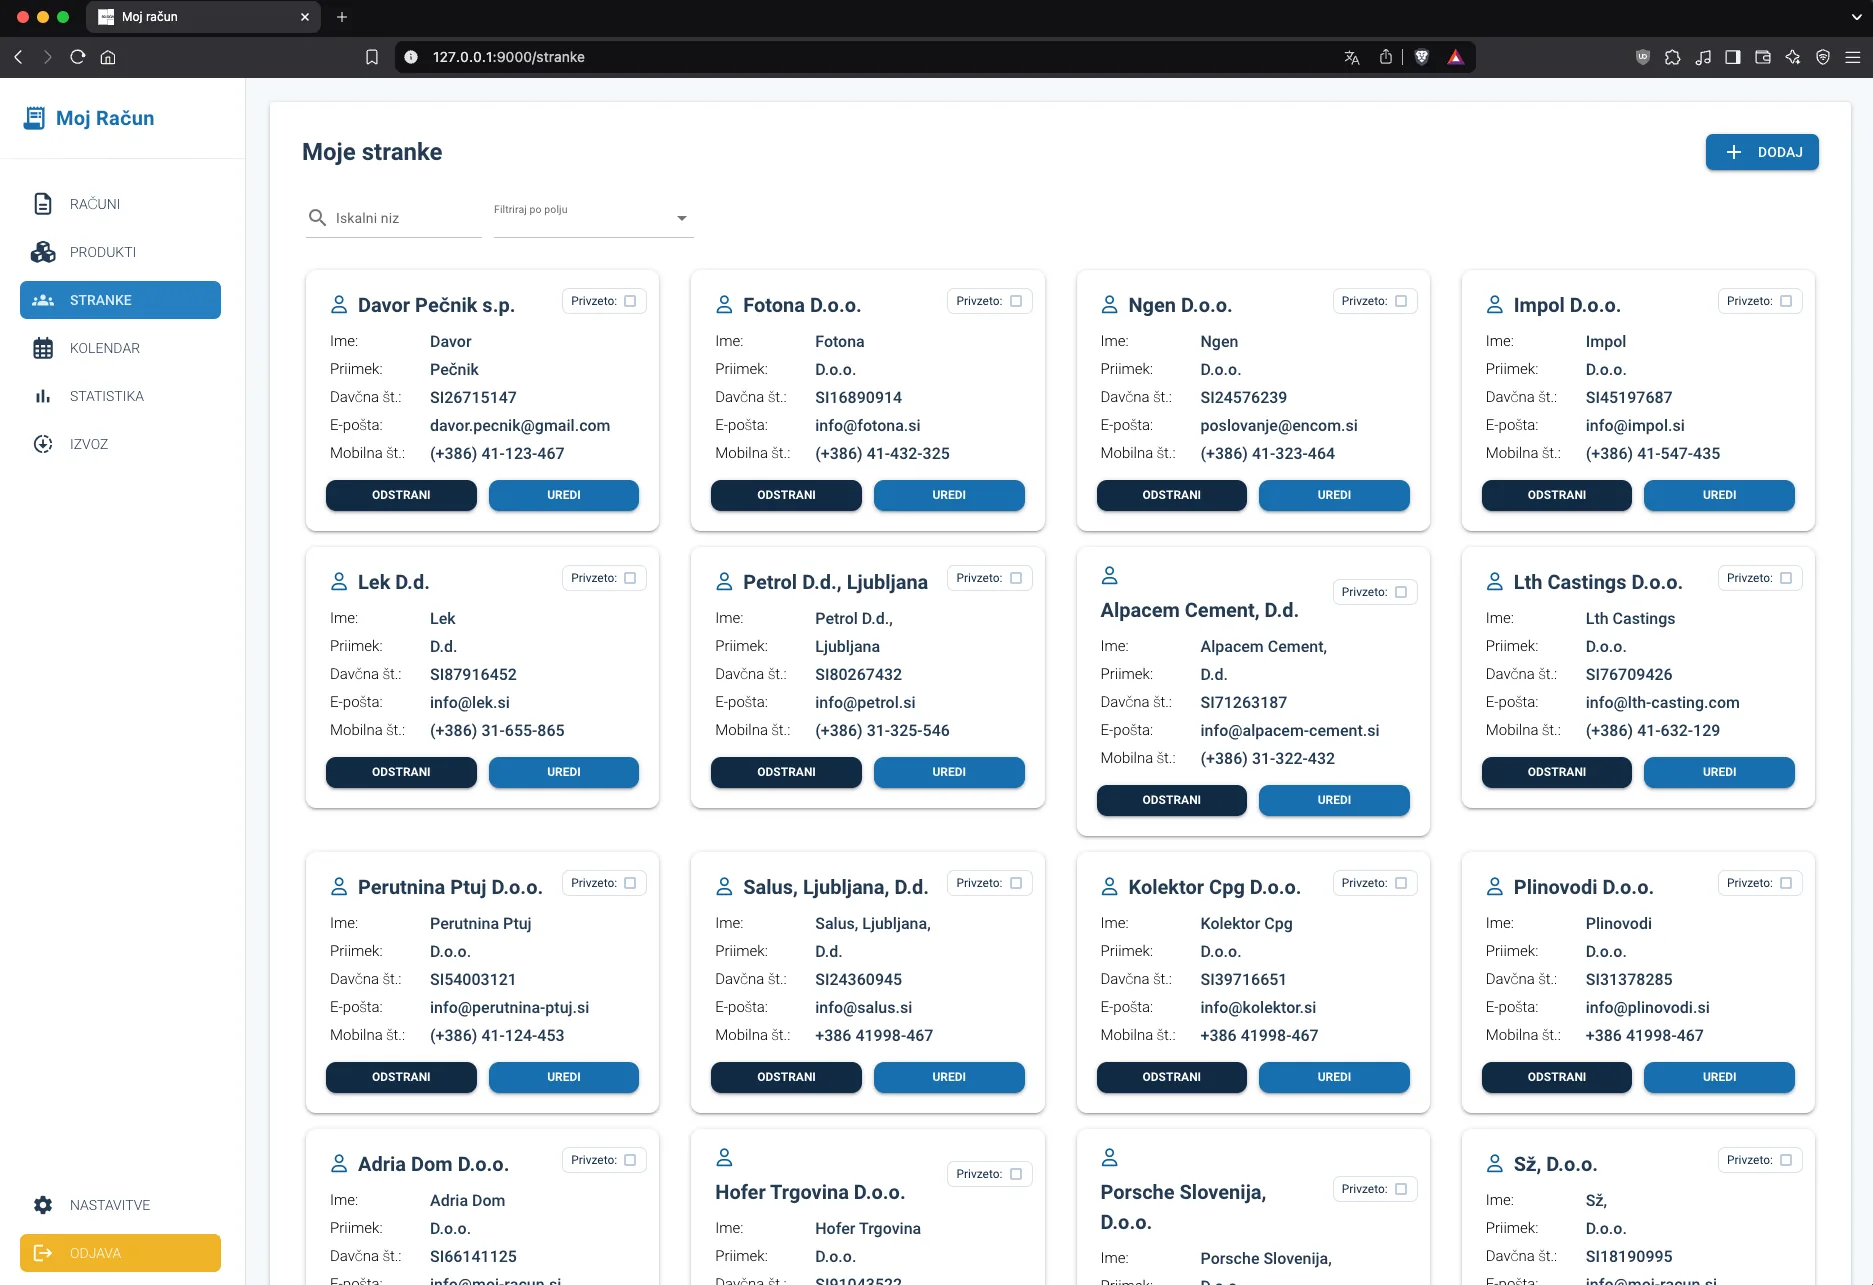Check Privzeto on Perutnina Ptuj D.o.o. card

point(630,883)
